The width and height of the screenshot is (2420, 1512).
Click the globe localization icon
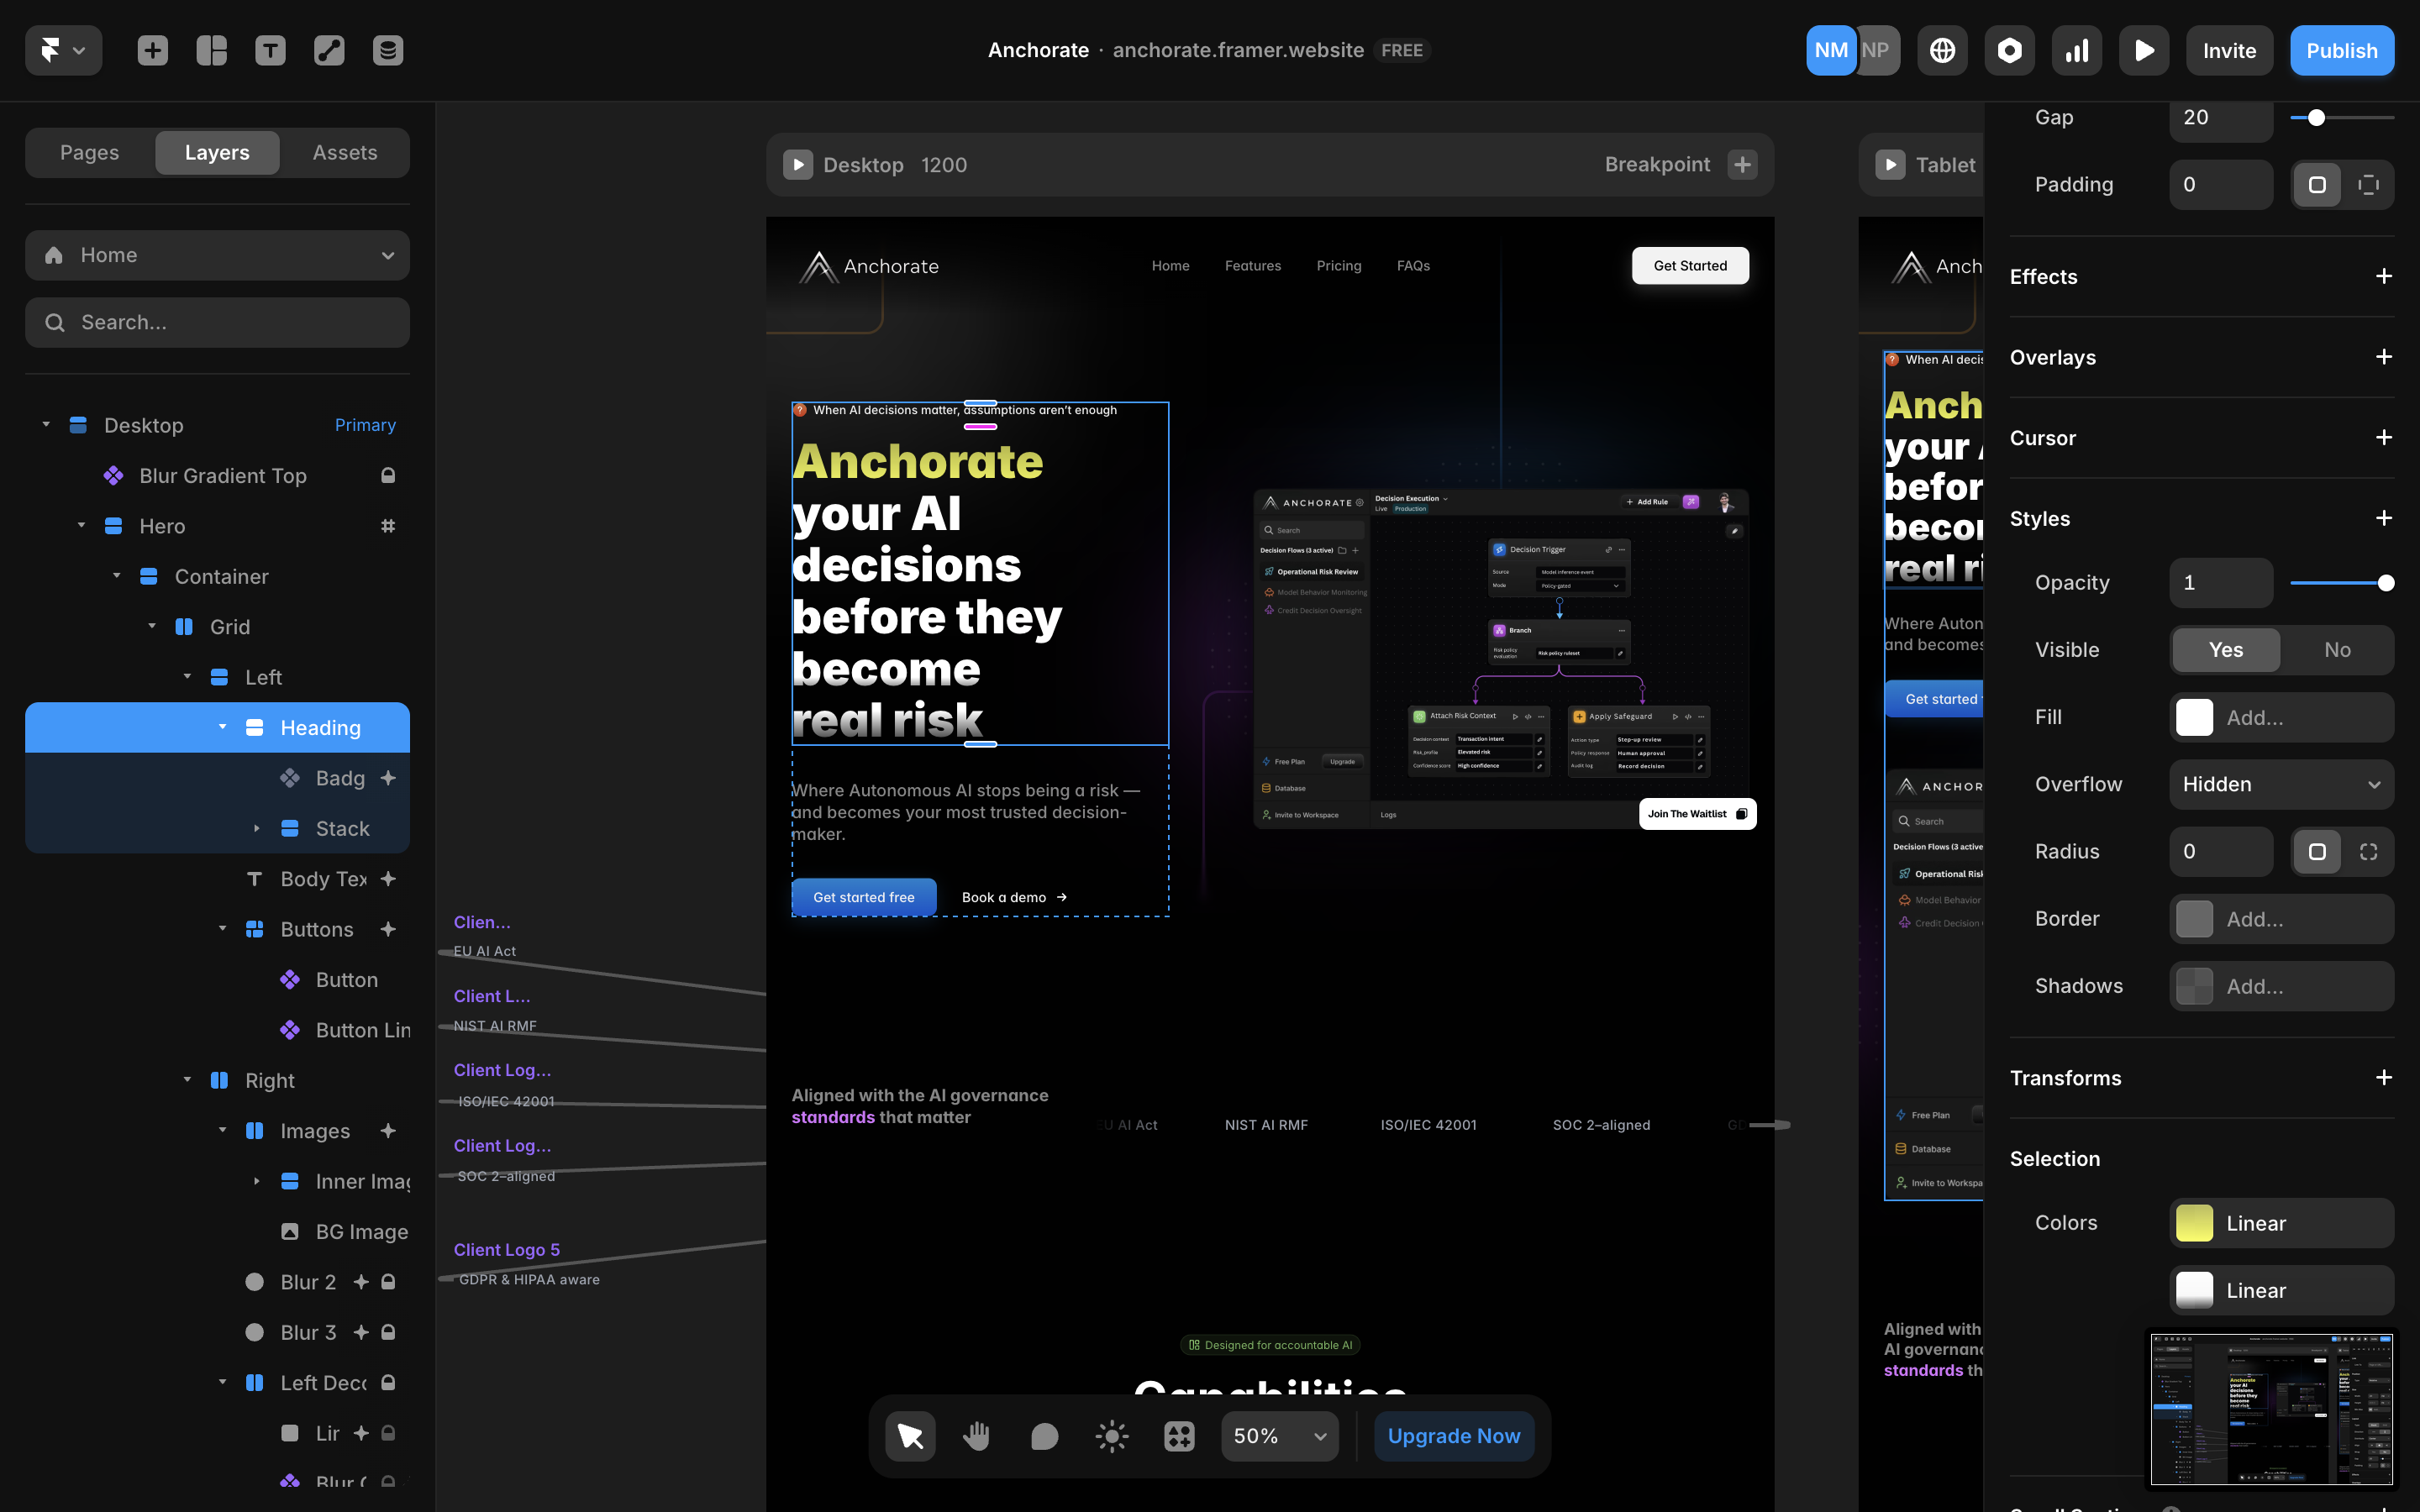[x=1942, y=50]
